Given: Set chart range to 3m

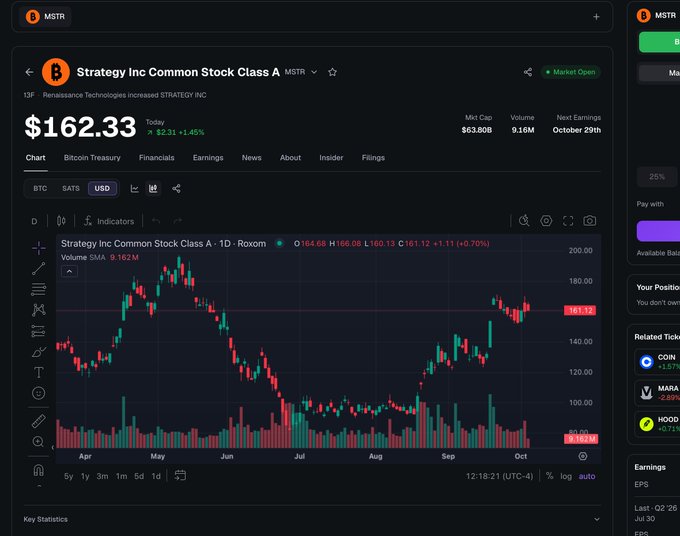Looking at the screenshot, I should (102, 476).
